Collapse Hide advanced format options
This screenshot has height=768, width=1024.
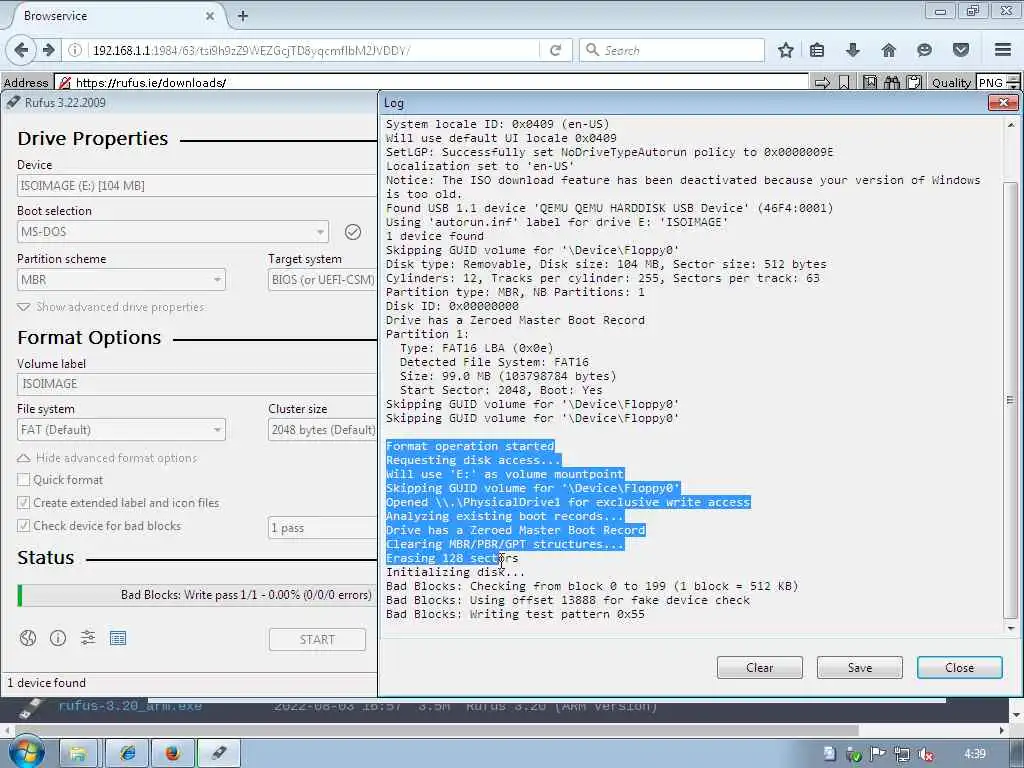tap(108, 458)
